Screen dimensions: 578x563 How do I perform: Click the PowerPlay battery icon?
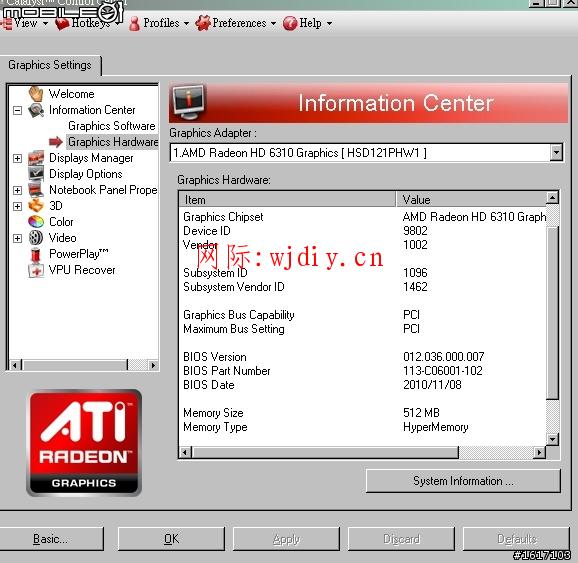pos(35,254)
